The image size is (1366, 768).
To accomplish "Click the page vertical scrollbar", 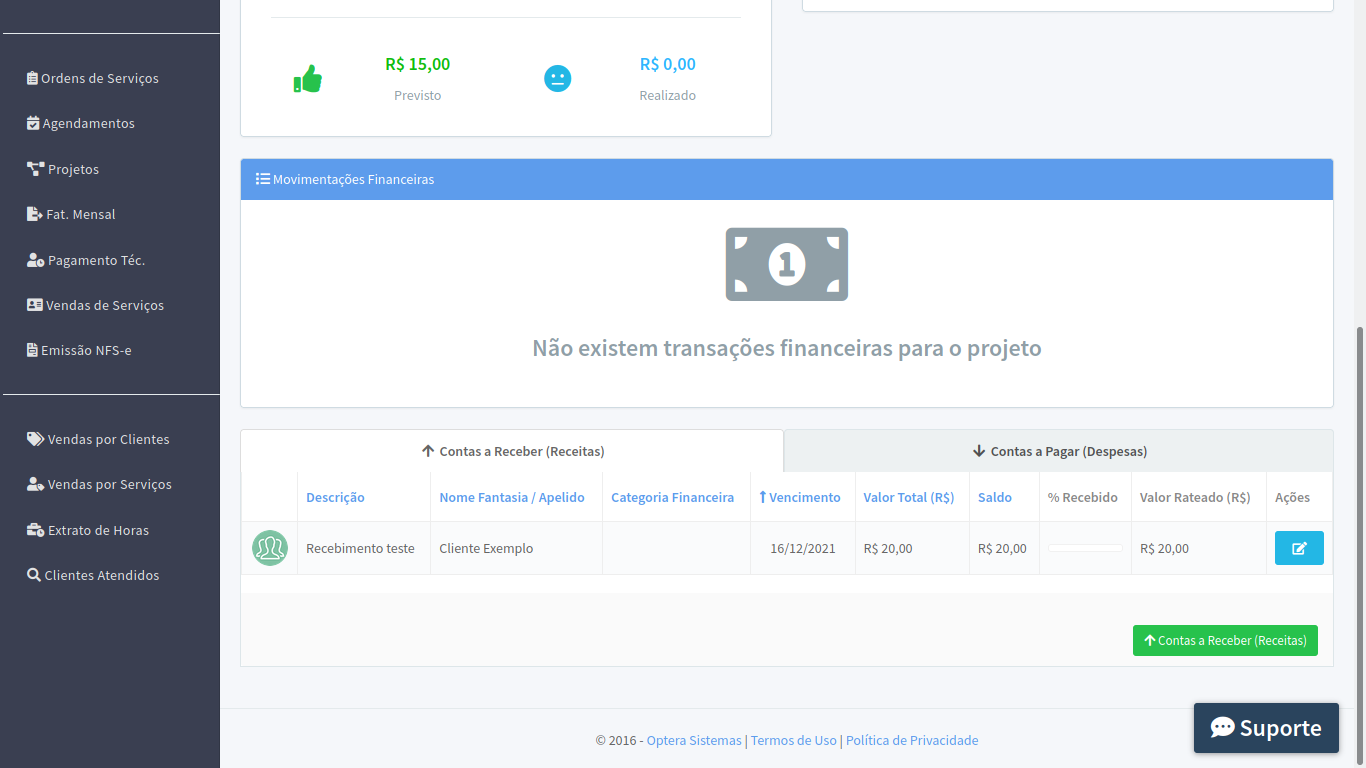I will [1360, 500].
